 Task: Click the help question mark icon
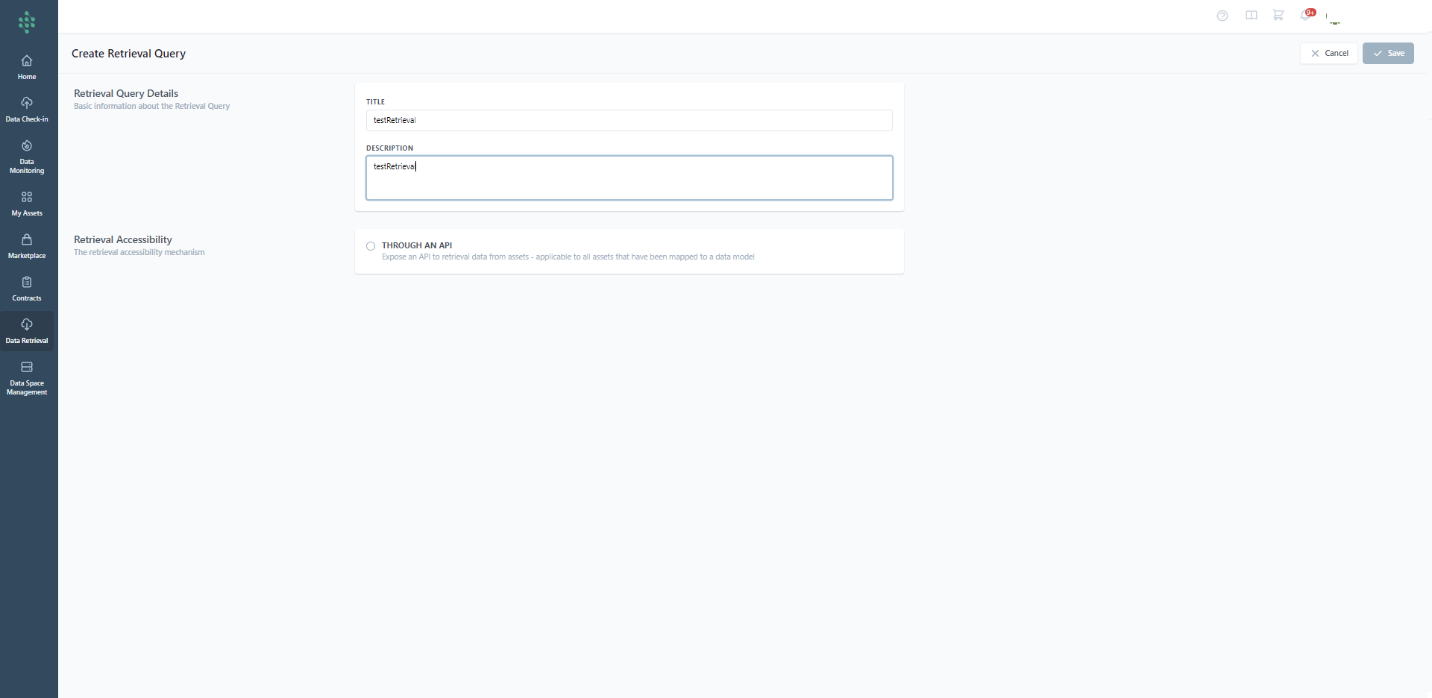click(x=1222, y=15)
